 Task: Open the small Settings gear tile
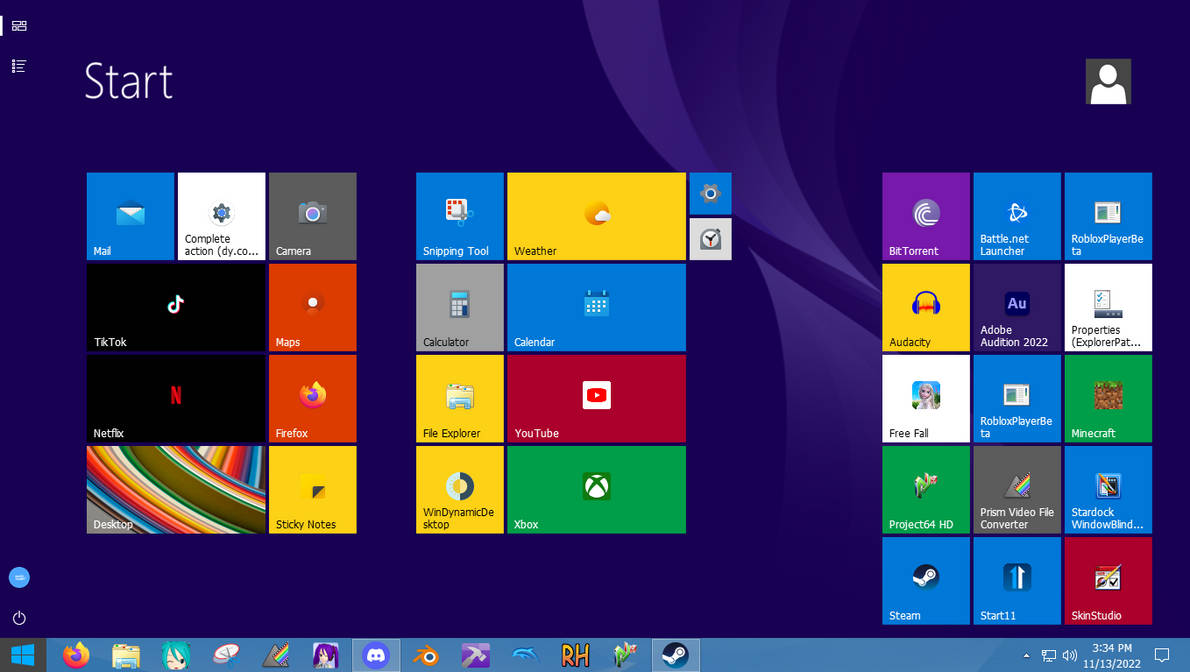[710, 194]
